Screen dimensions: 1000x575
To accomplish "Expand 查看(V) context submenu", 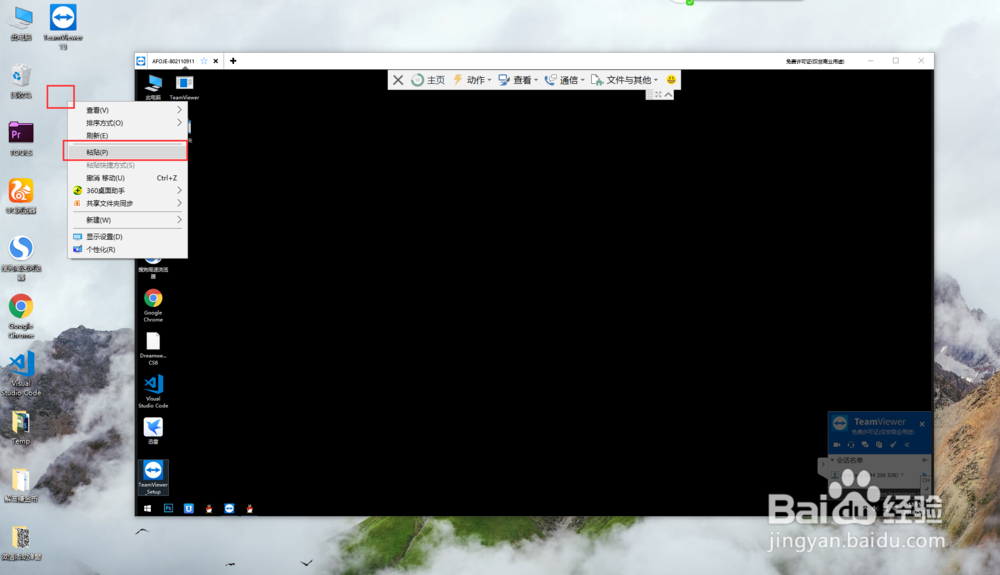I will pyautogui.click(x=127, y=110).
